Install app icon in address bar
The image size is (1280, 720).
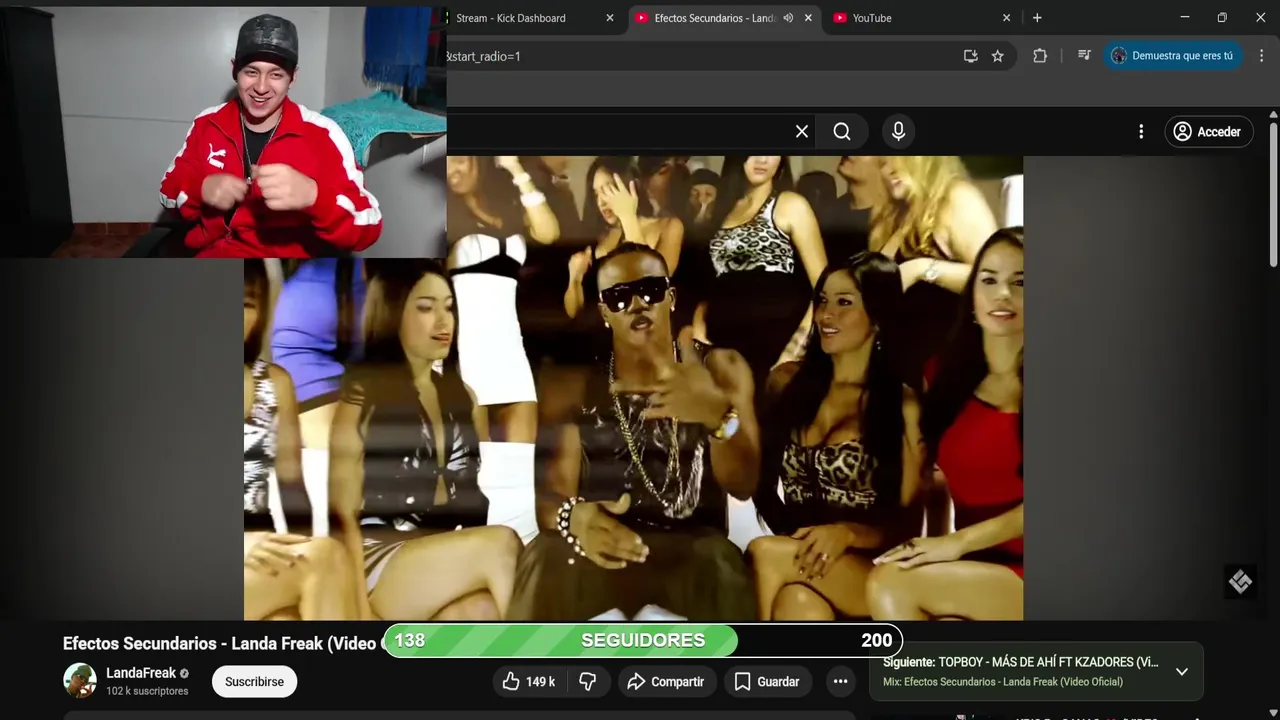(x=970, y=56)
